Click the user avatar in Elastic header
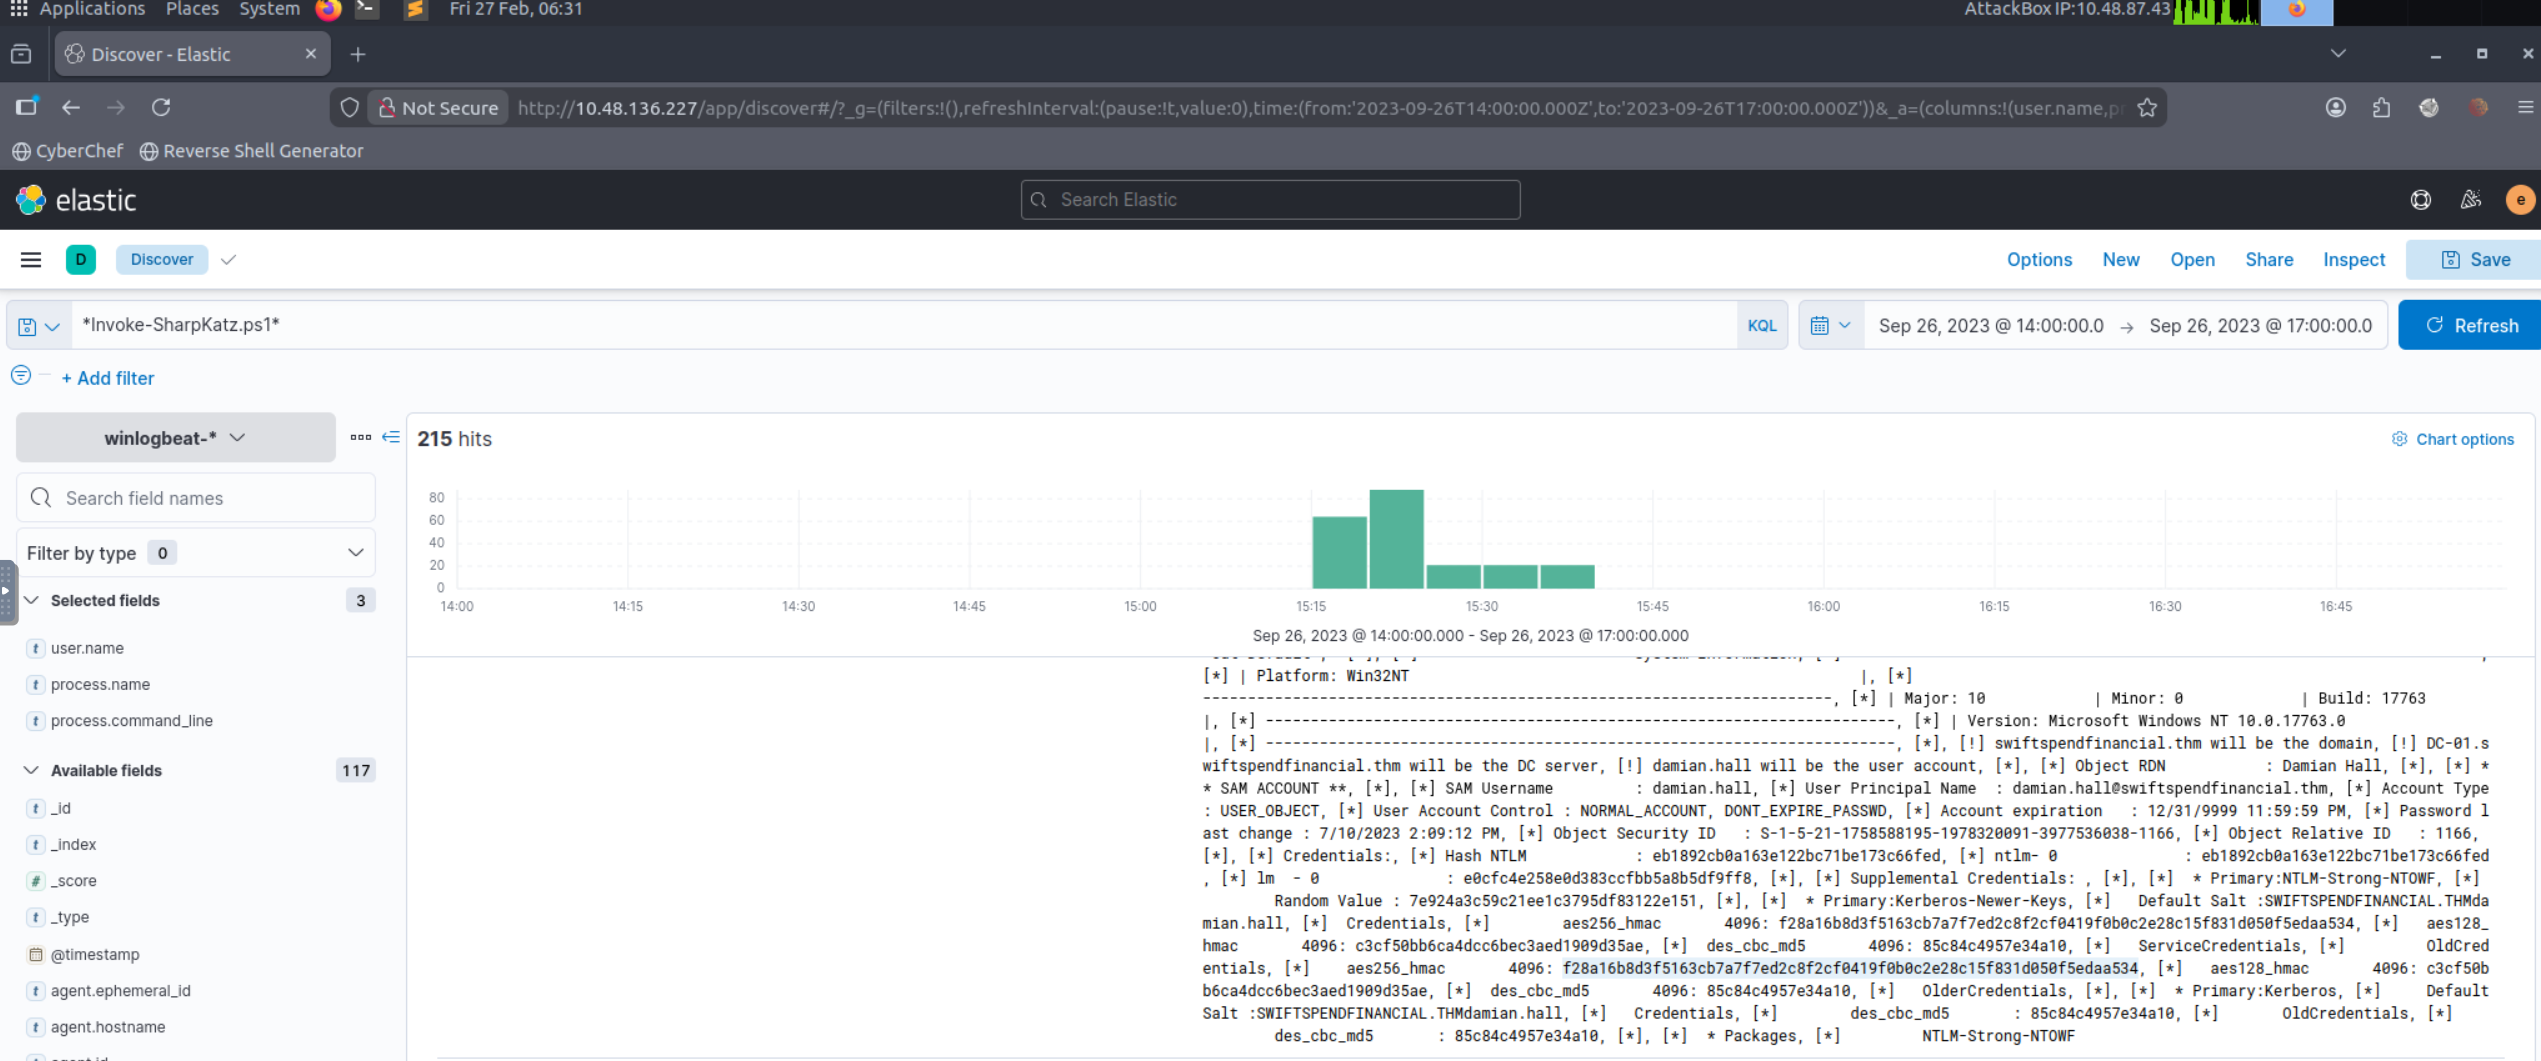 [x=2519, y=200]
